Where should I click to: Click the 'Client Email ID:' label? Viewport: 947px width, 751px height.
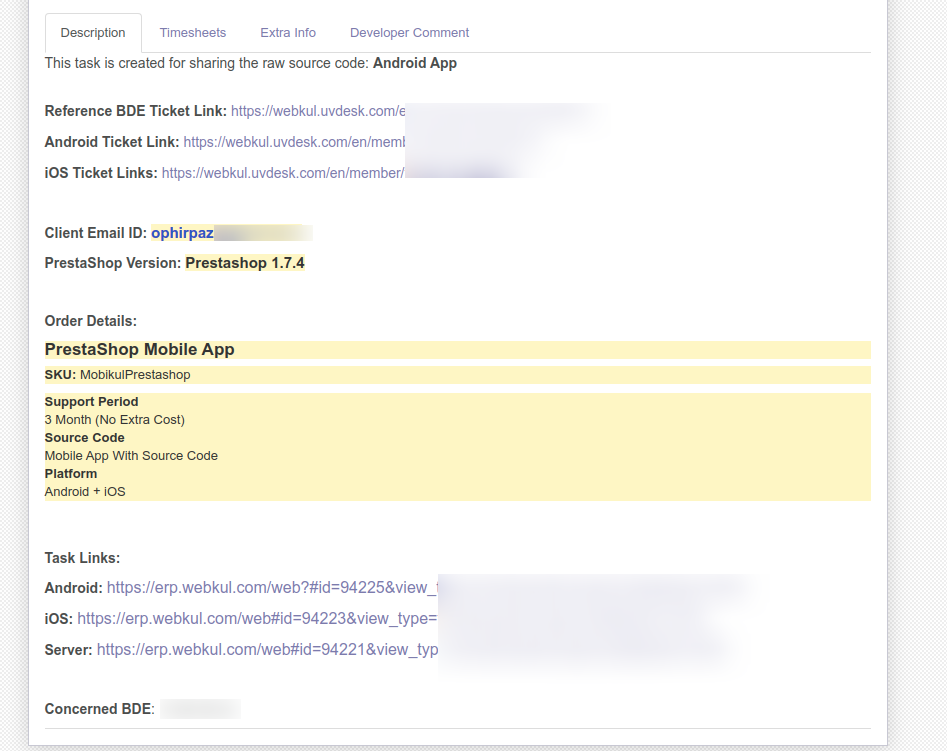pyautogui.click(x=95, y=233)
